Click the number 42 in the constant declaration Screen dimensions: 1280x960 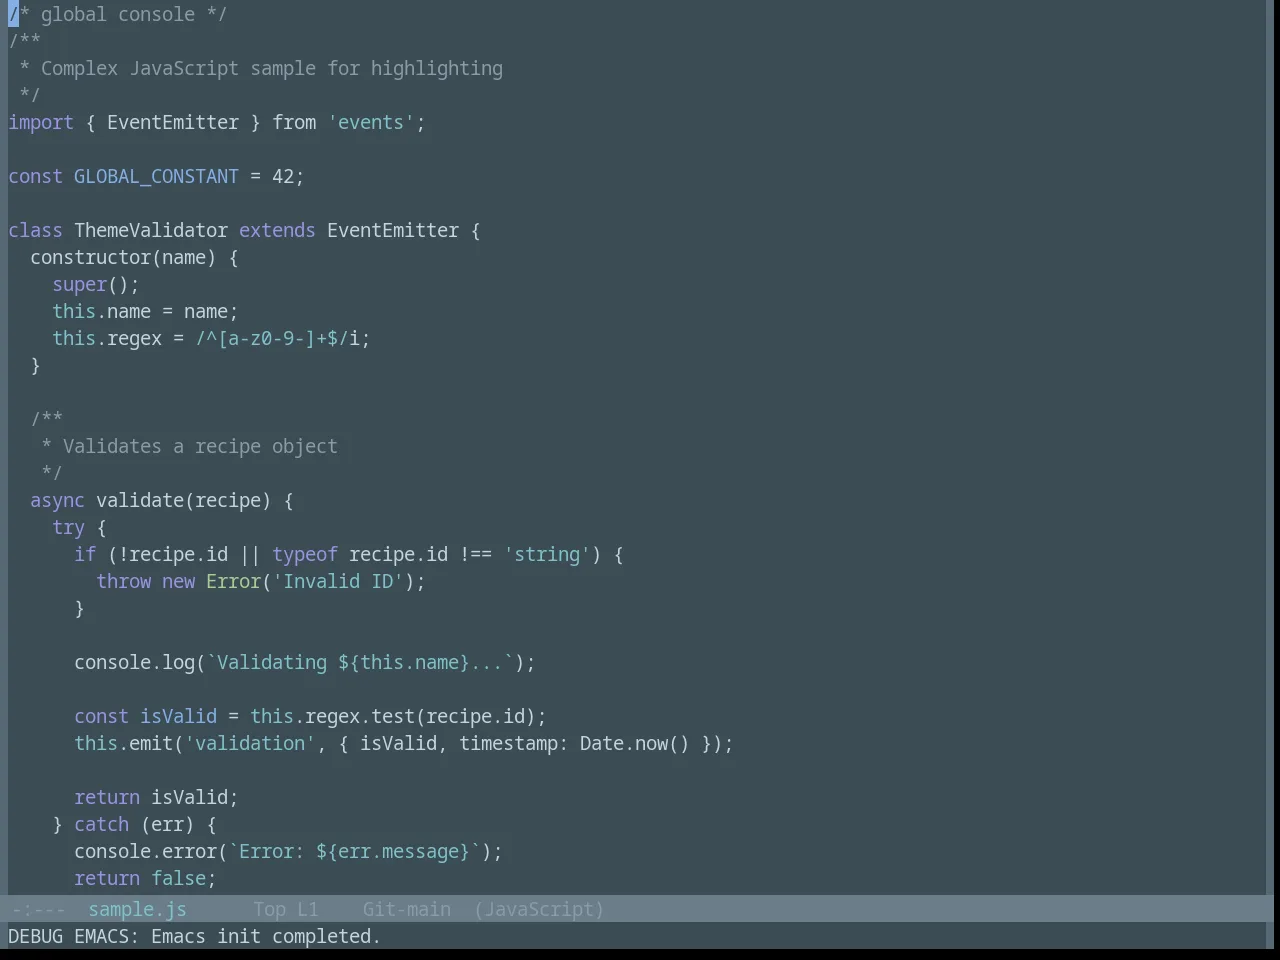coord(283,176)
